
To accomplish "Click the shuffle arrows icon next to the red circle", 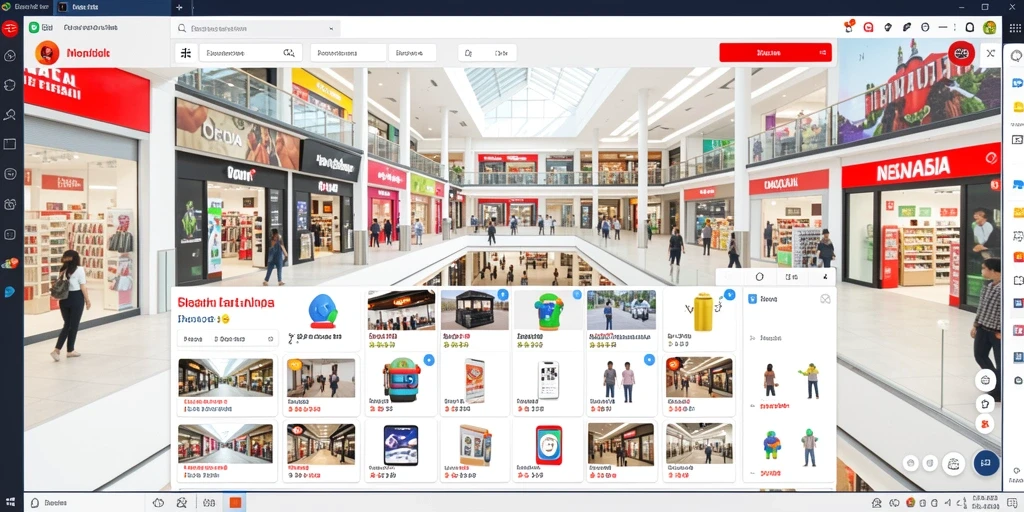I will [x=991, y=54].
